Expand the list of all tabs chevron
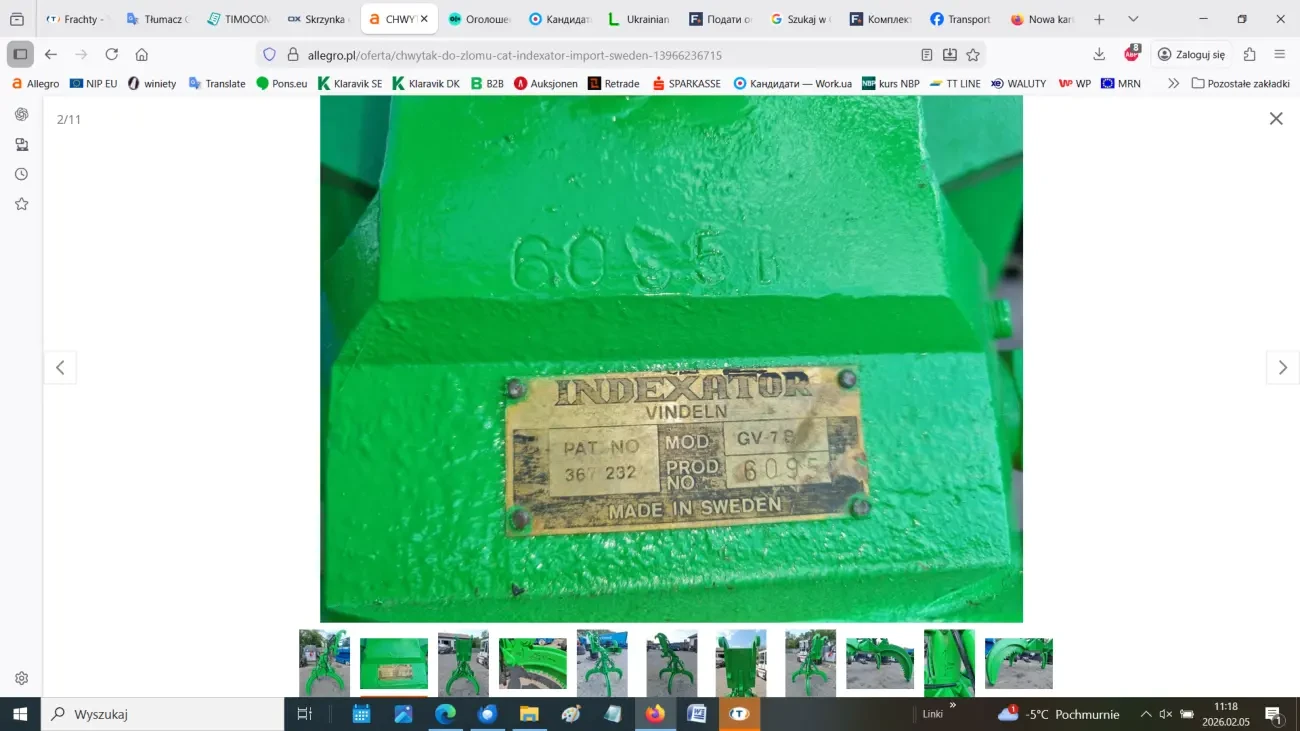 [x=1133, y=19]
